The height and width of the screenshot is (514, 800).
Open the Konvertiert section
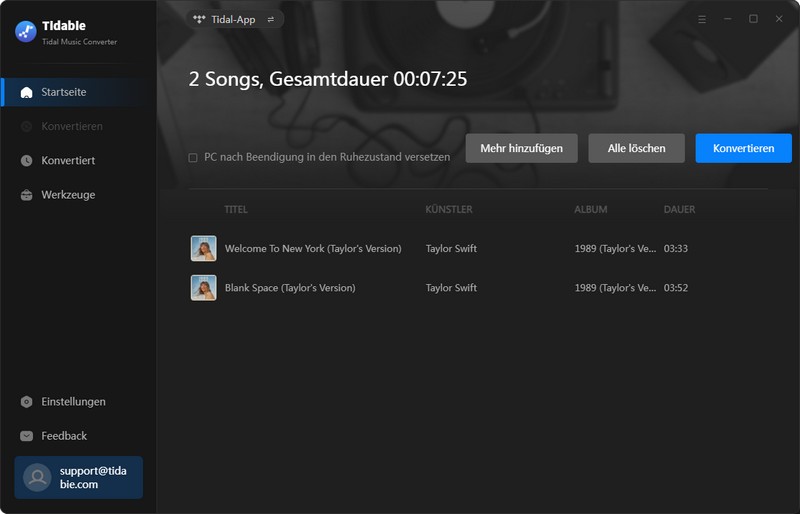68,160
